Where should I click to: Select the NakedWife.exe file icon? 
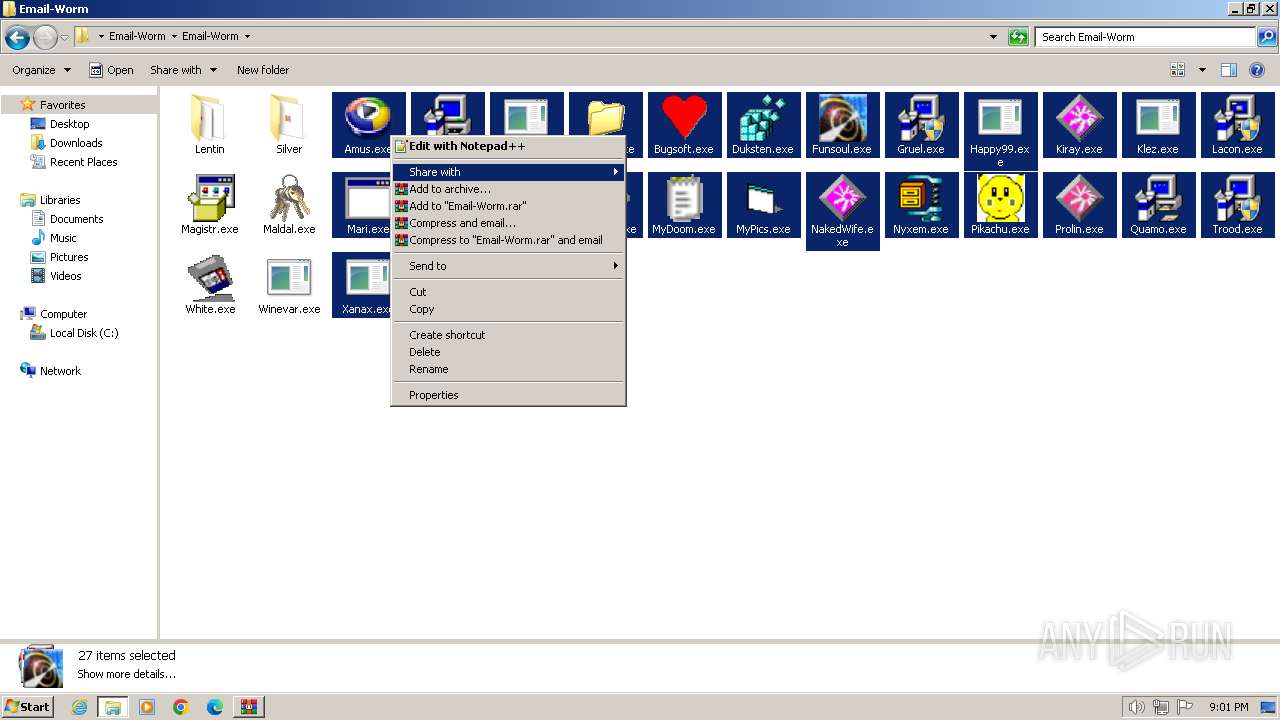[842, 211]
